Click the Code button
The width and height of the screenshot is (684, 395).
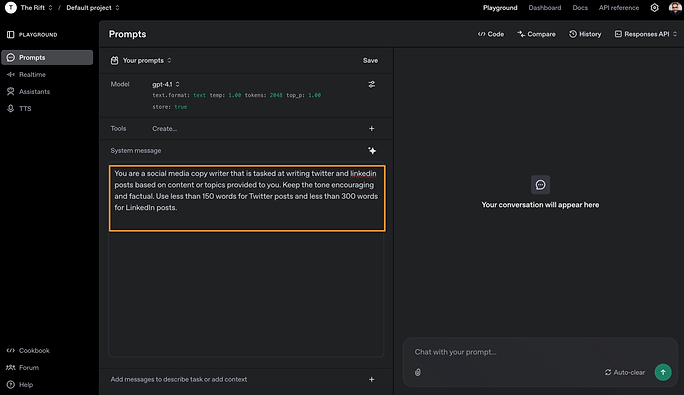coord(491,34)
